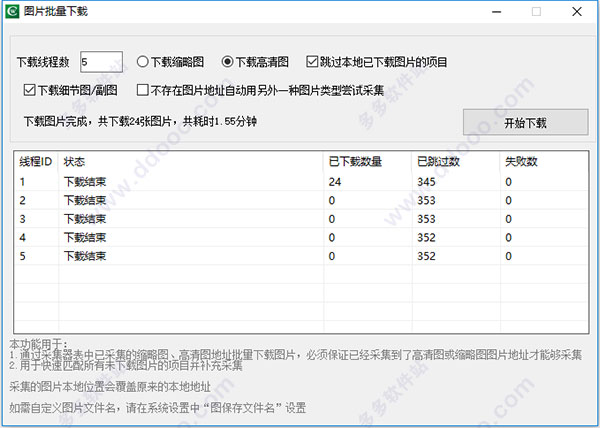Select the 下载高清图 radio button
This screenshot has width=600, height=428.
(227, 61)
